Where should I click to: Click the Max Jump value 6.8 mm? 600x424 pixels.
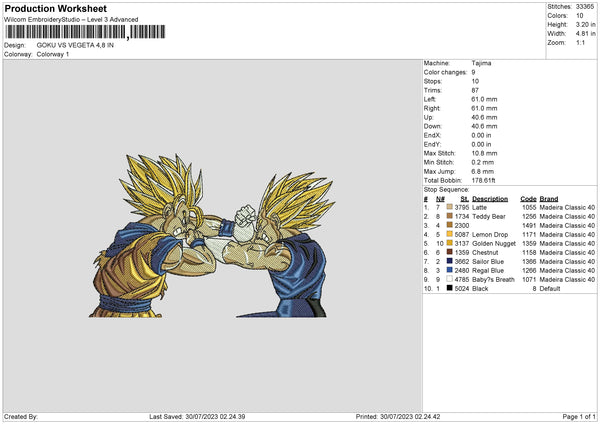point(483,171)
